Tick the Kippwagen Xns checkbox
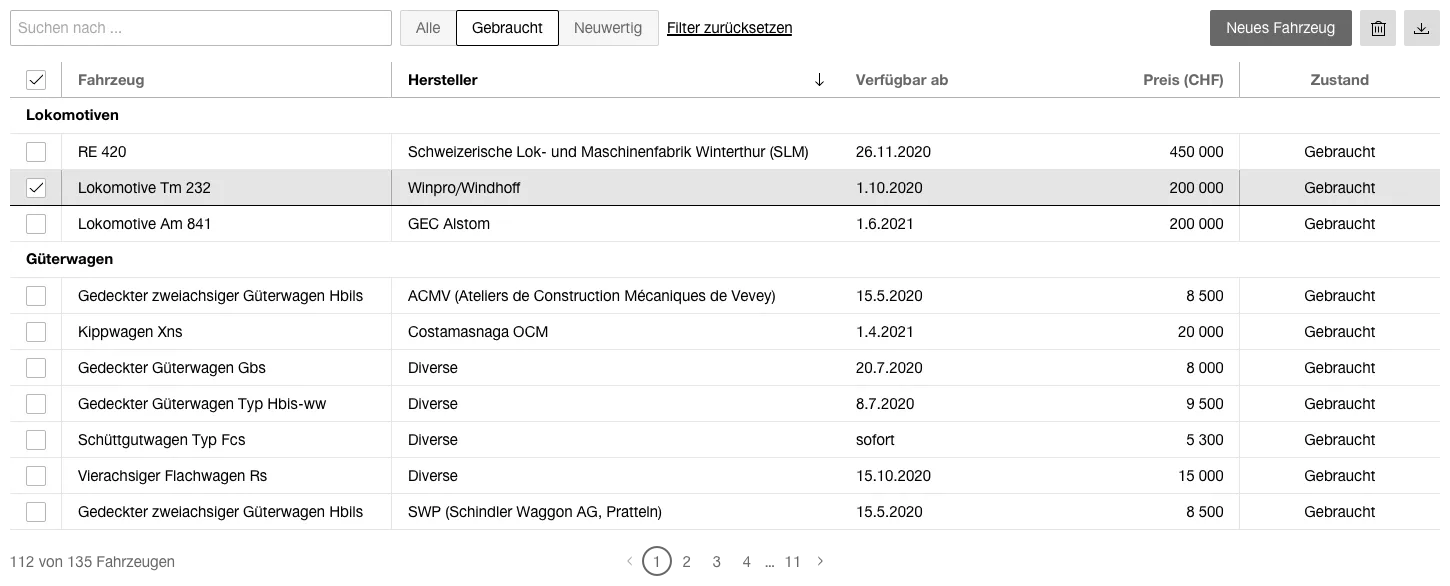1450x586 pixels. 36,332
